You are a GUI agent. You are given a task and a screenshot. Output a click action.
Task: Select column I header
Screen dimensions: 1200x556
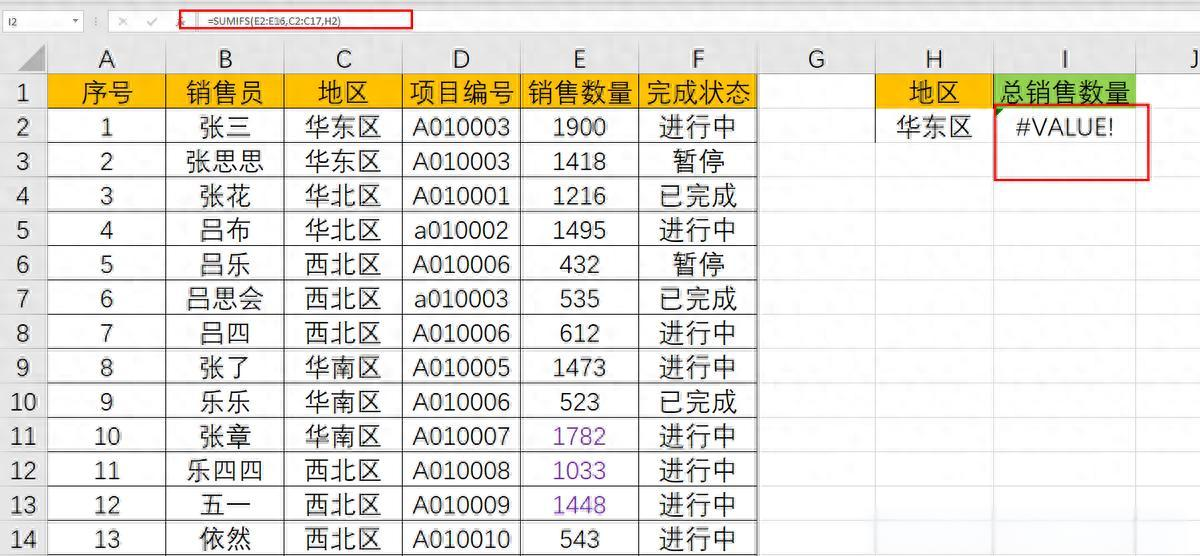coord(1065,59)
